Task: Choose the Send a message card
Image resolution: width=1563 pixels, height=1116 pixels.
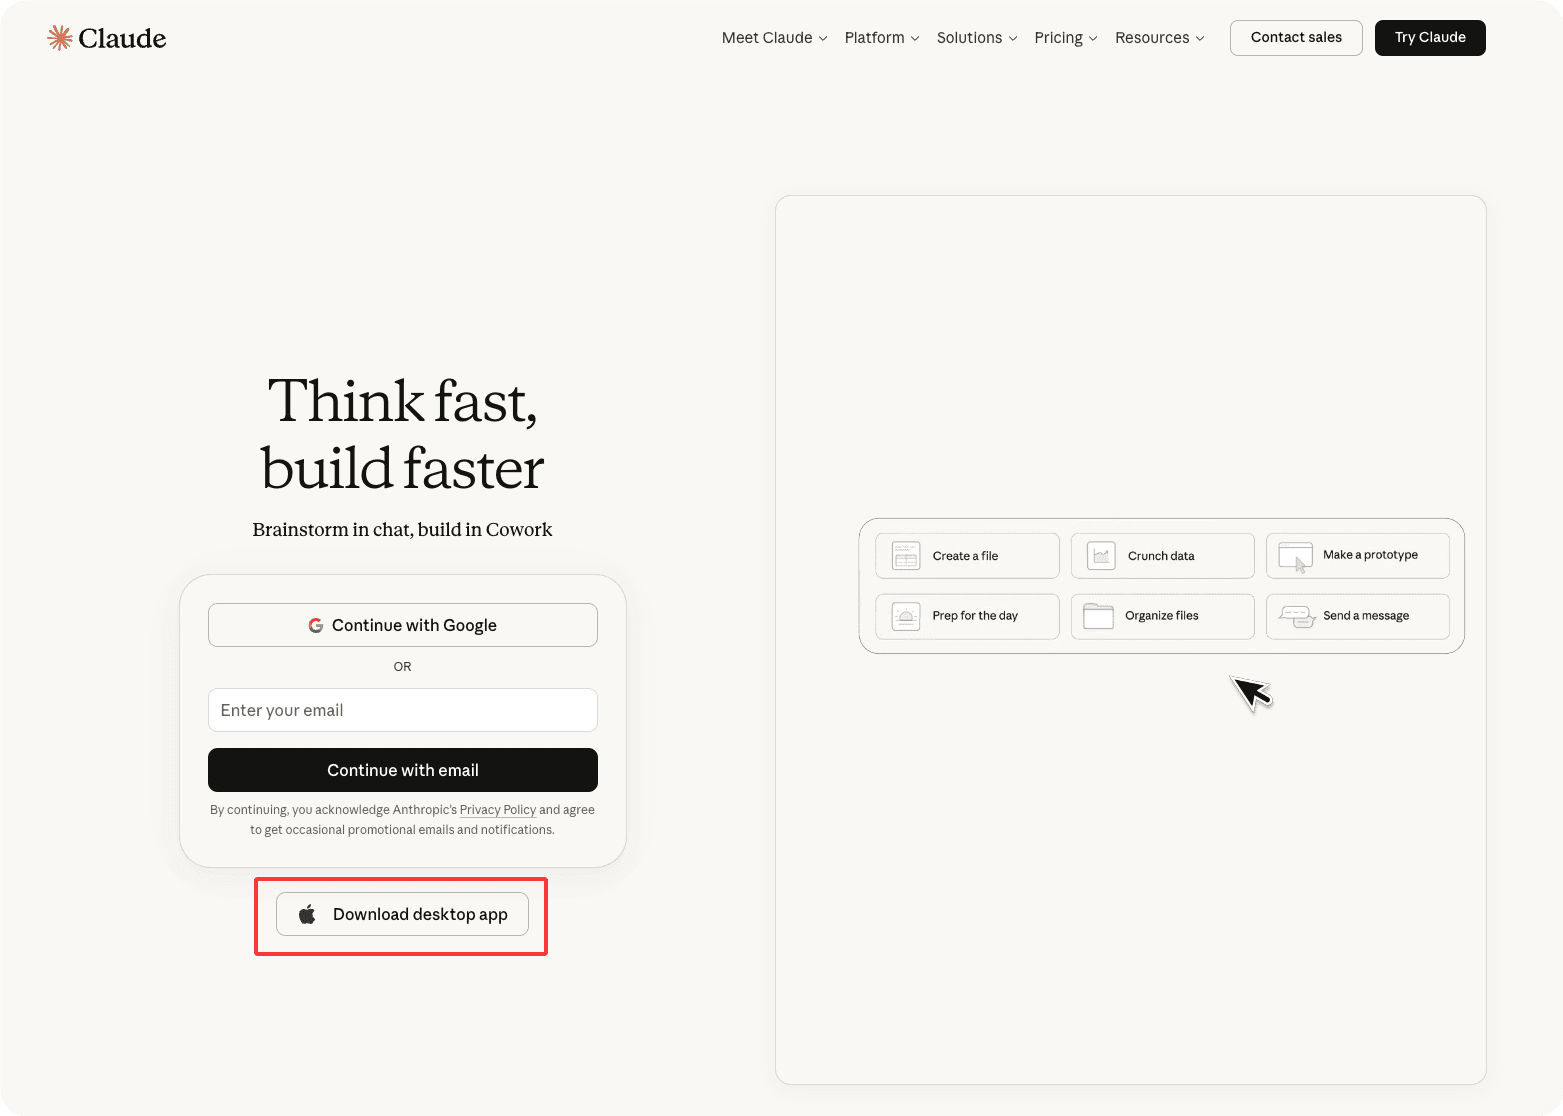Action: tap(1358, 616)
